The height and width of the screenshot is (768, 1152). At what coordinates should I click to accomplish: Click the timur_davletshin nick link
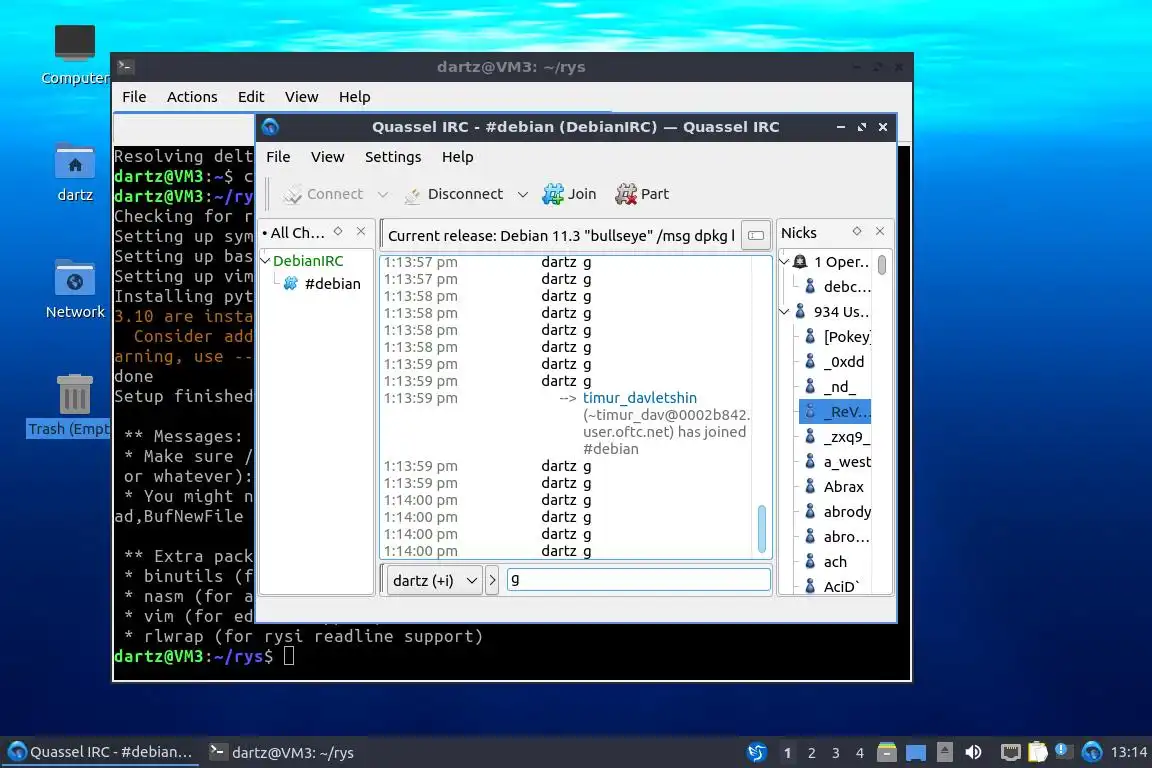pos(640,398)
